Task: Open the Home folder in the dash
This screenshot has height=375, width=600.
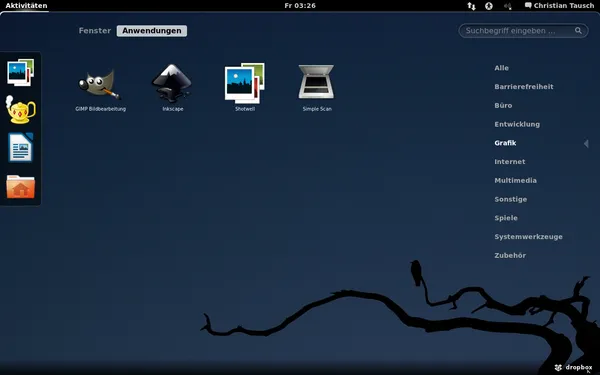Action: 21,186
